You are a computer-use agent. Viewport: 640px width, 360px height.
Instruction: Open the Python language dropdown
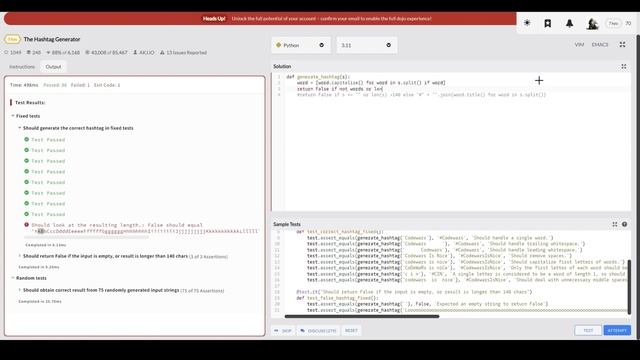point(300,45)
